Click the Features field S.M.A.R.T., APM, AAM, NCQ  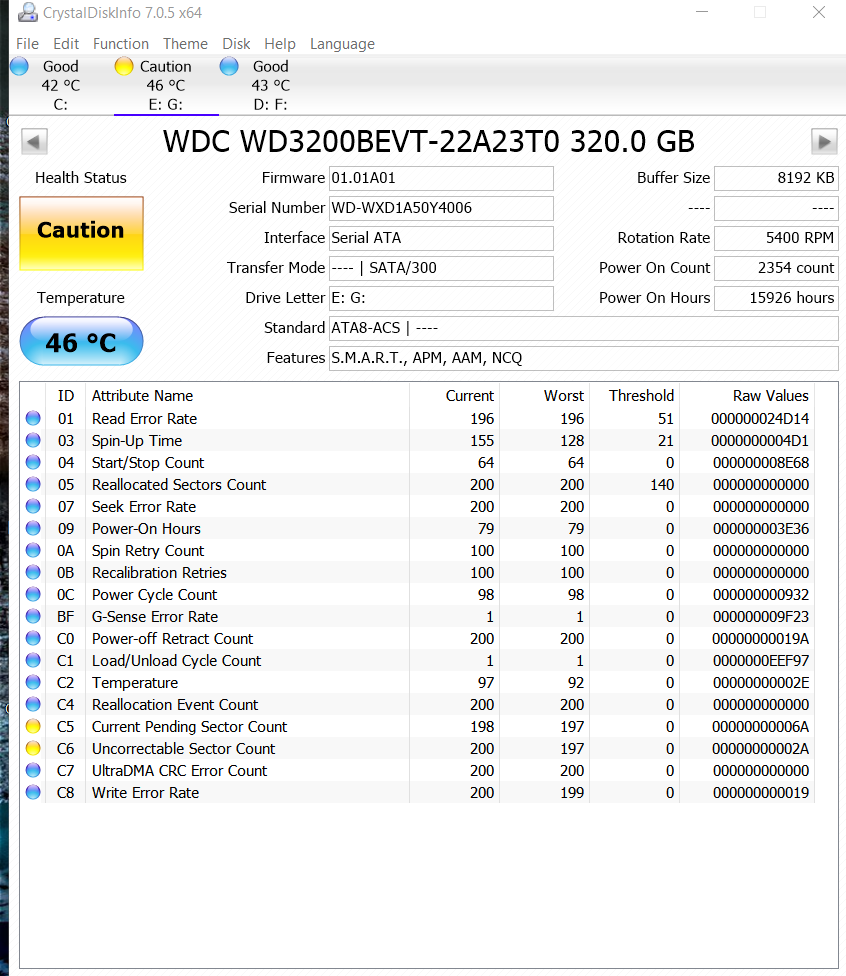(x=583, y=358)
